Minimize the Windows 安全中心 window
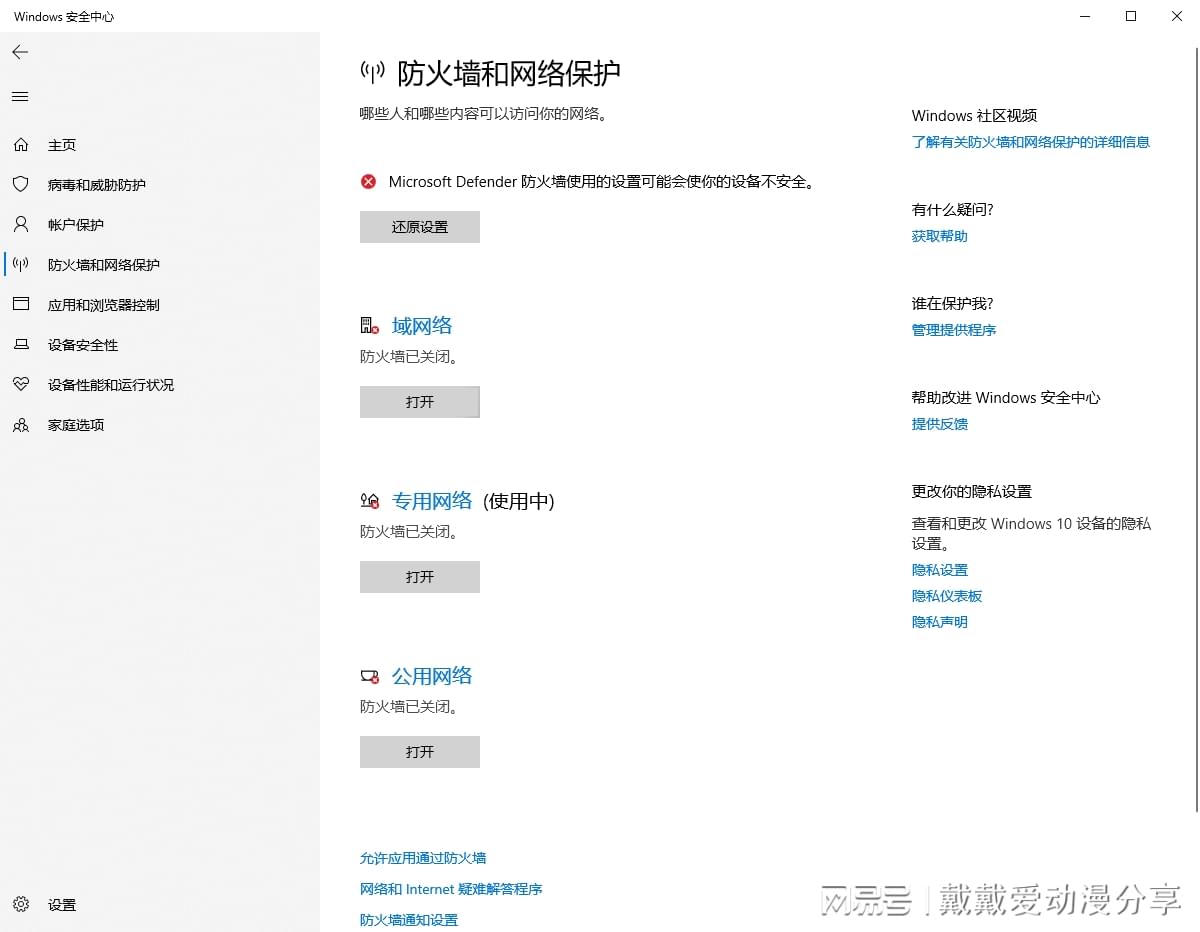 [1086, 16]
